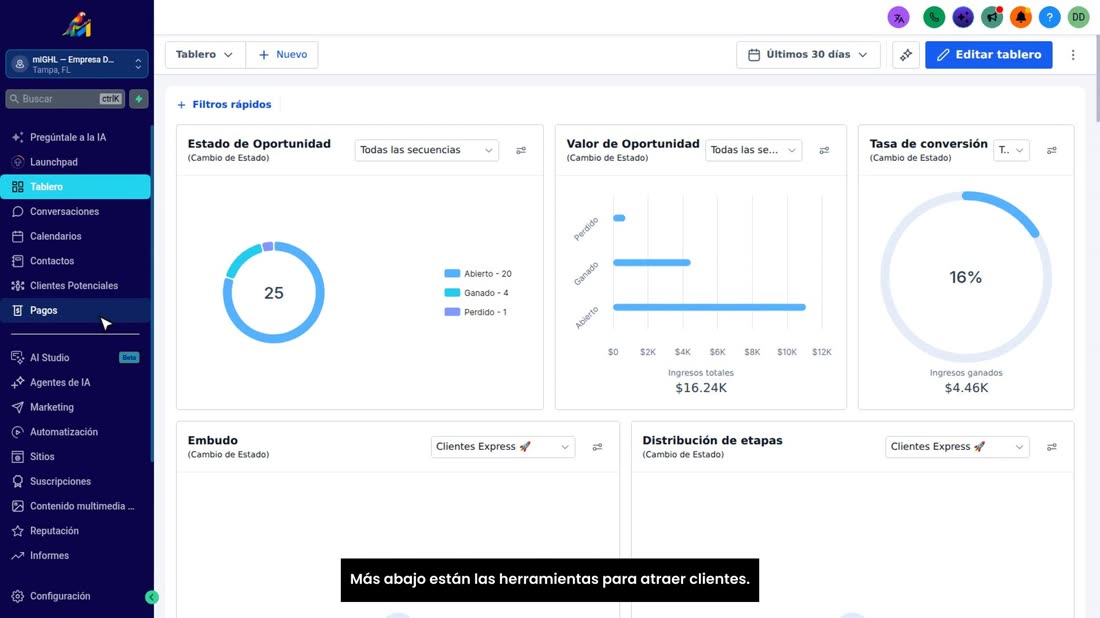
Task: Open the Últimos 30 días date range dropdown
Action: click(x=808, y=55)
